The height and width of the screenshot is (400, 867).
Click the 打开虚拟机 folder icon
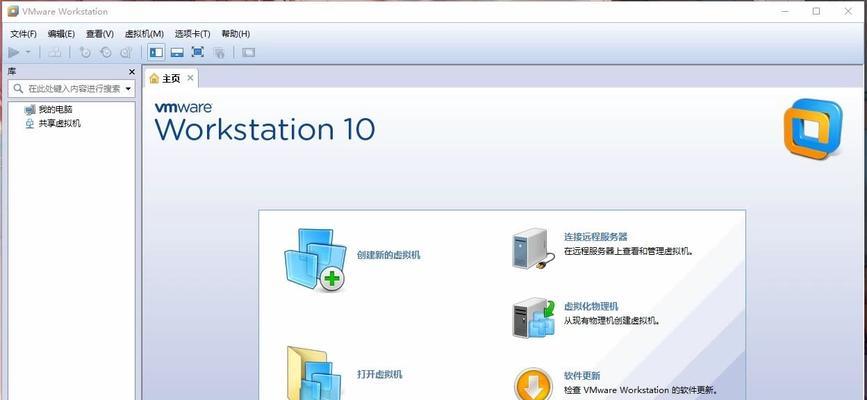pos(315,373)
